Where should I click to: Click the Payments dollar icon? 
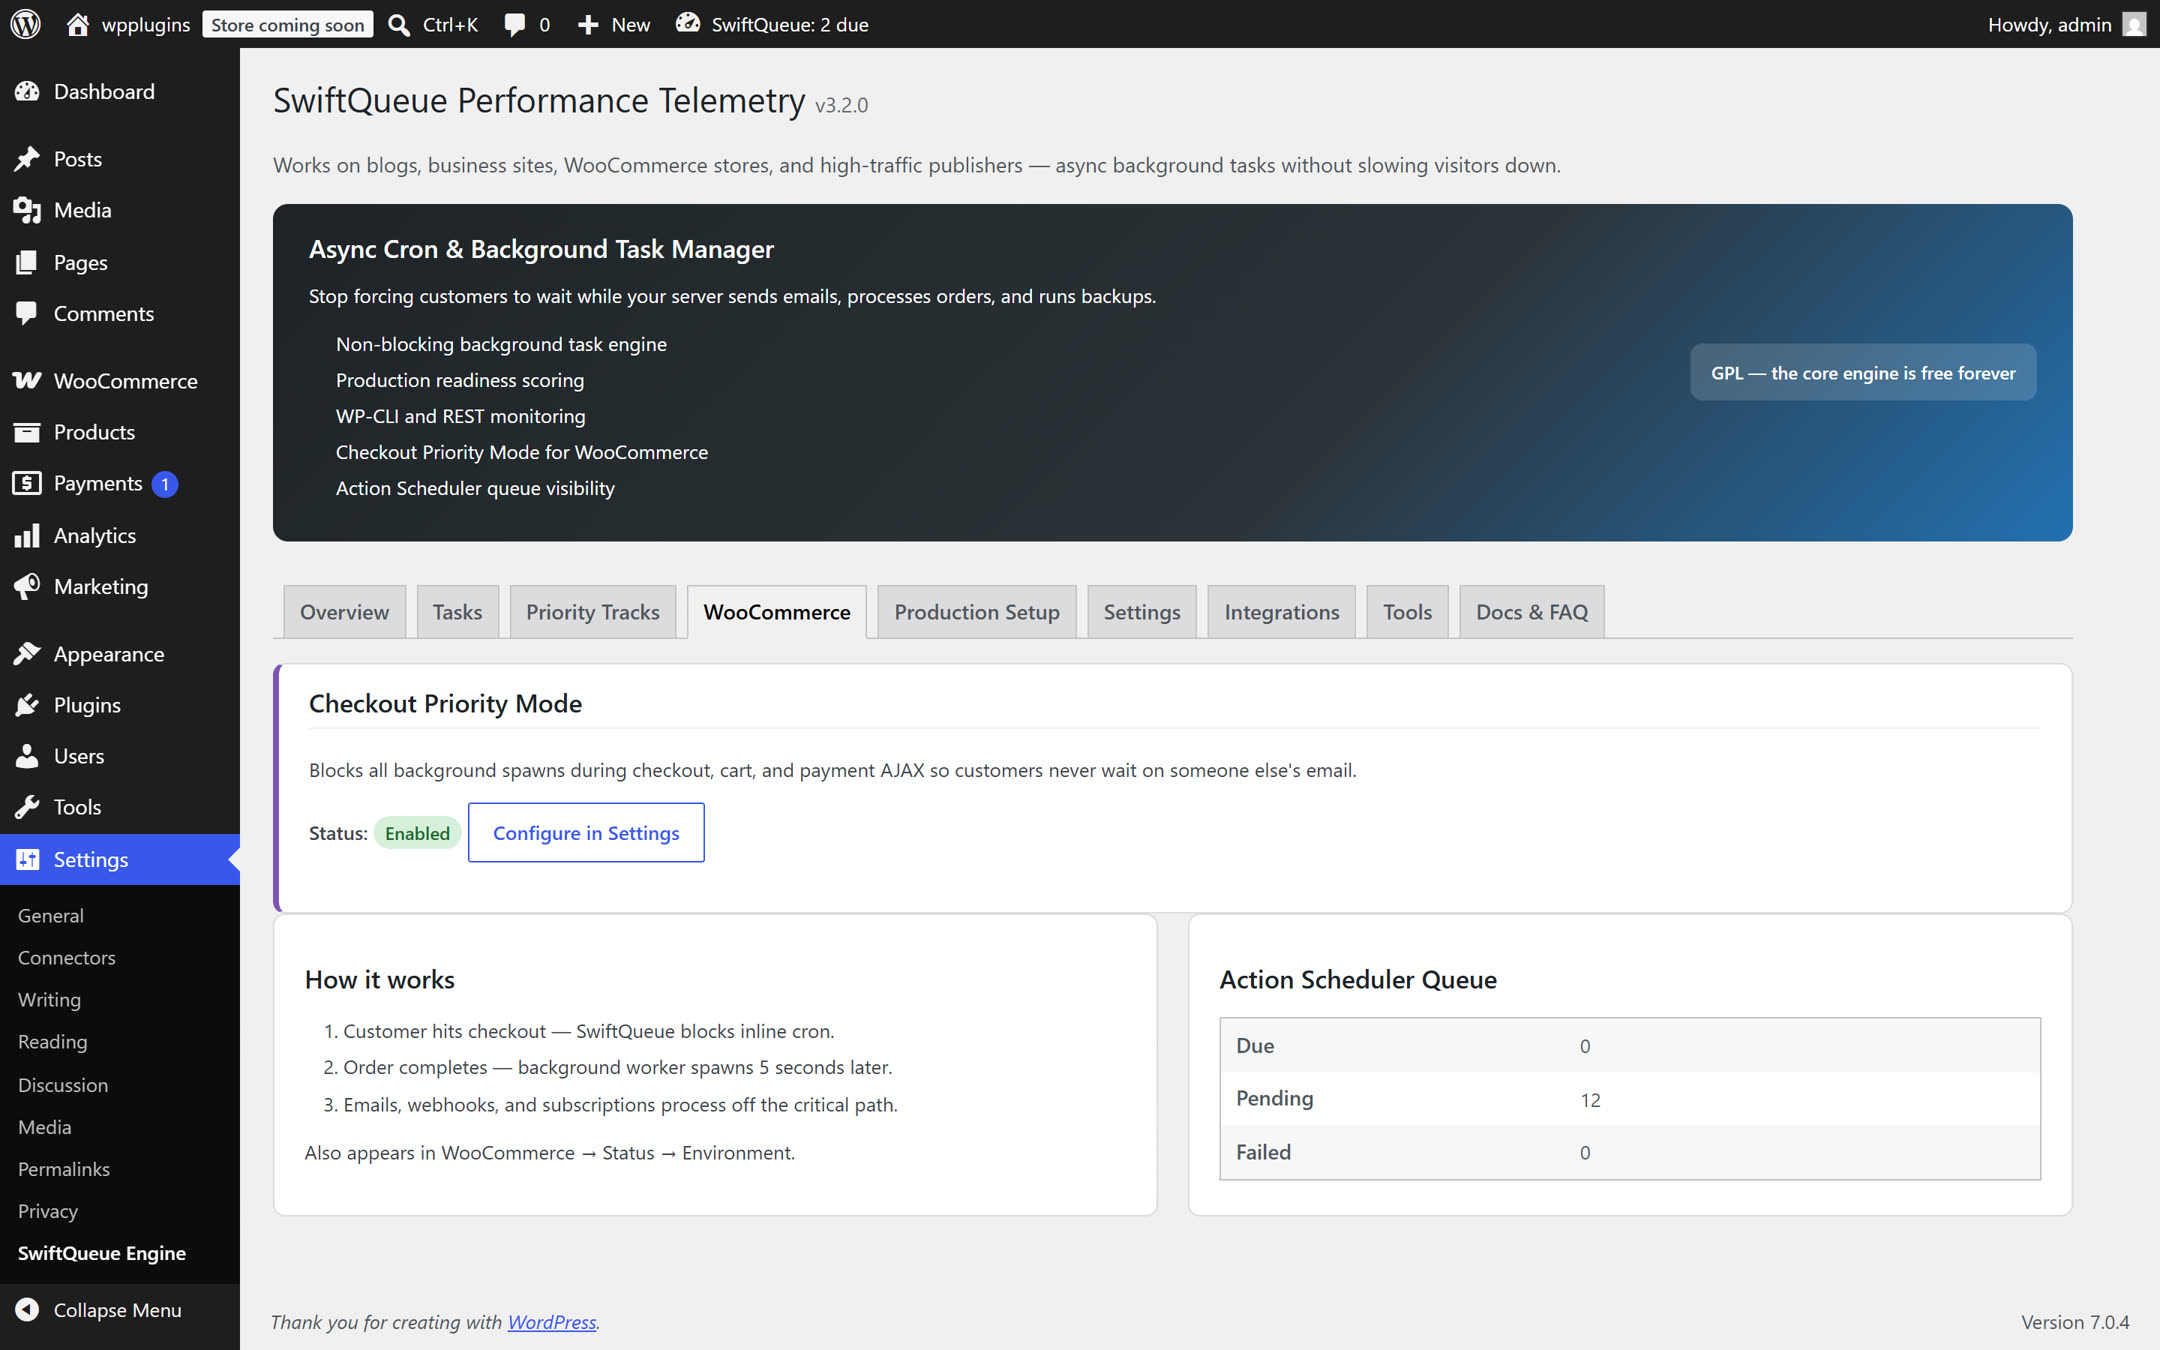(x=27, y=483)
